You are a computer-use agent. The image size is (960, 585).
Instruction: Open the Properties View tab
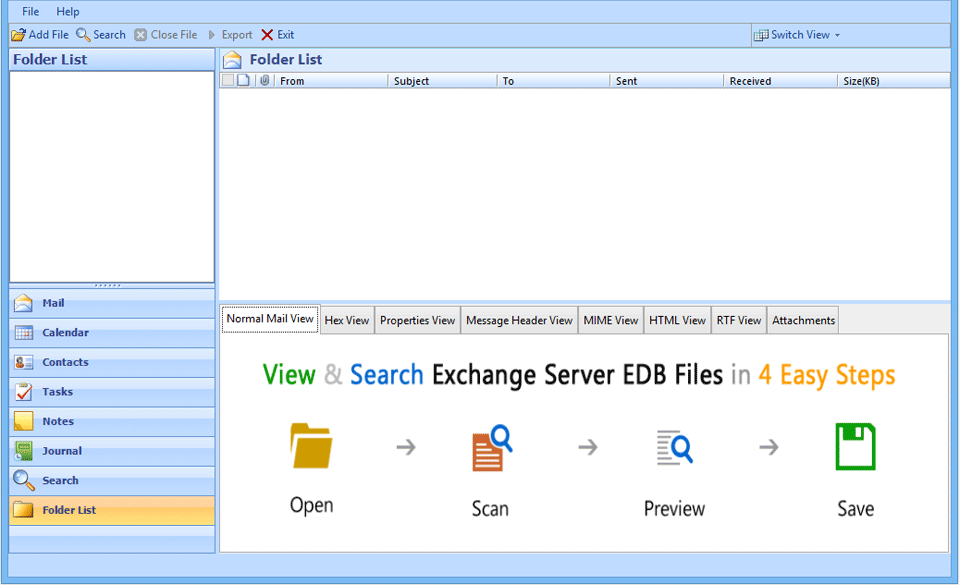(418, 320)
